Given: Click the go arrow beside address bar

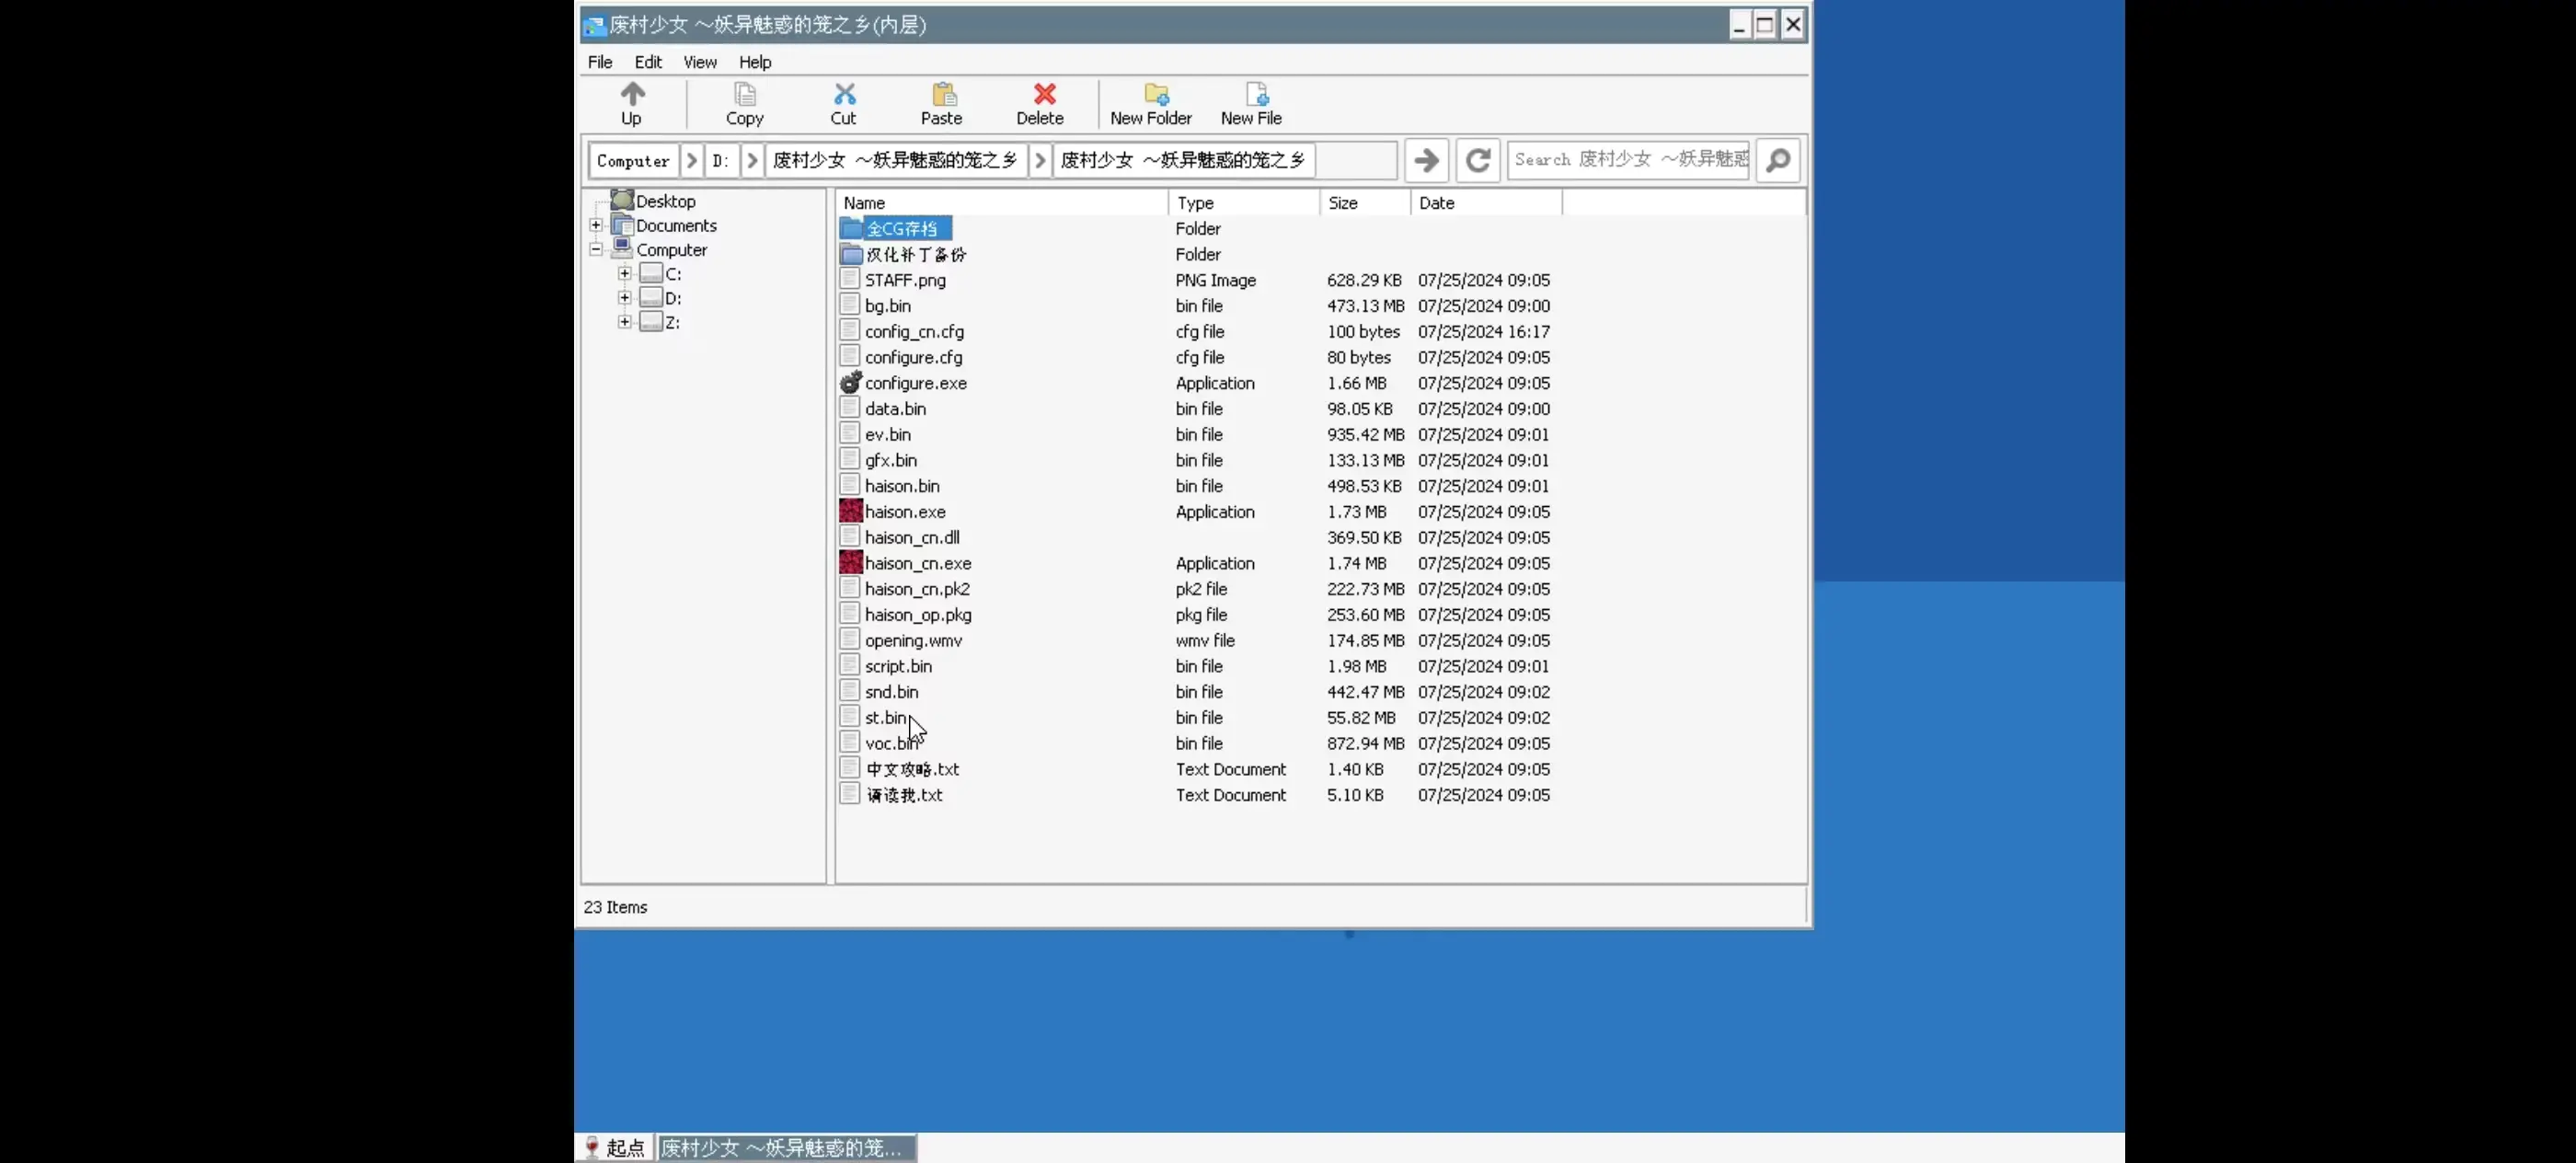Looking at the screenshot, I should click(x=1426, y=160).
